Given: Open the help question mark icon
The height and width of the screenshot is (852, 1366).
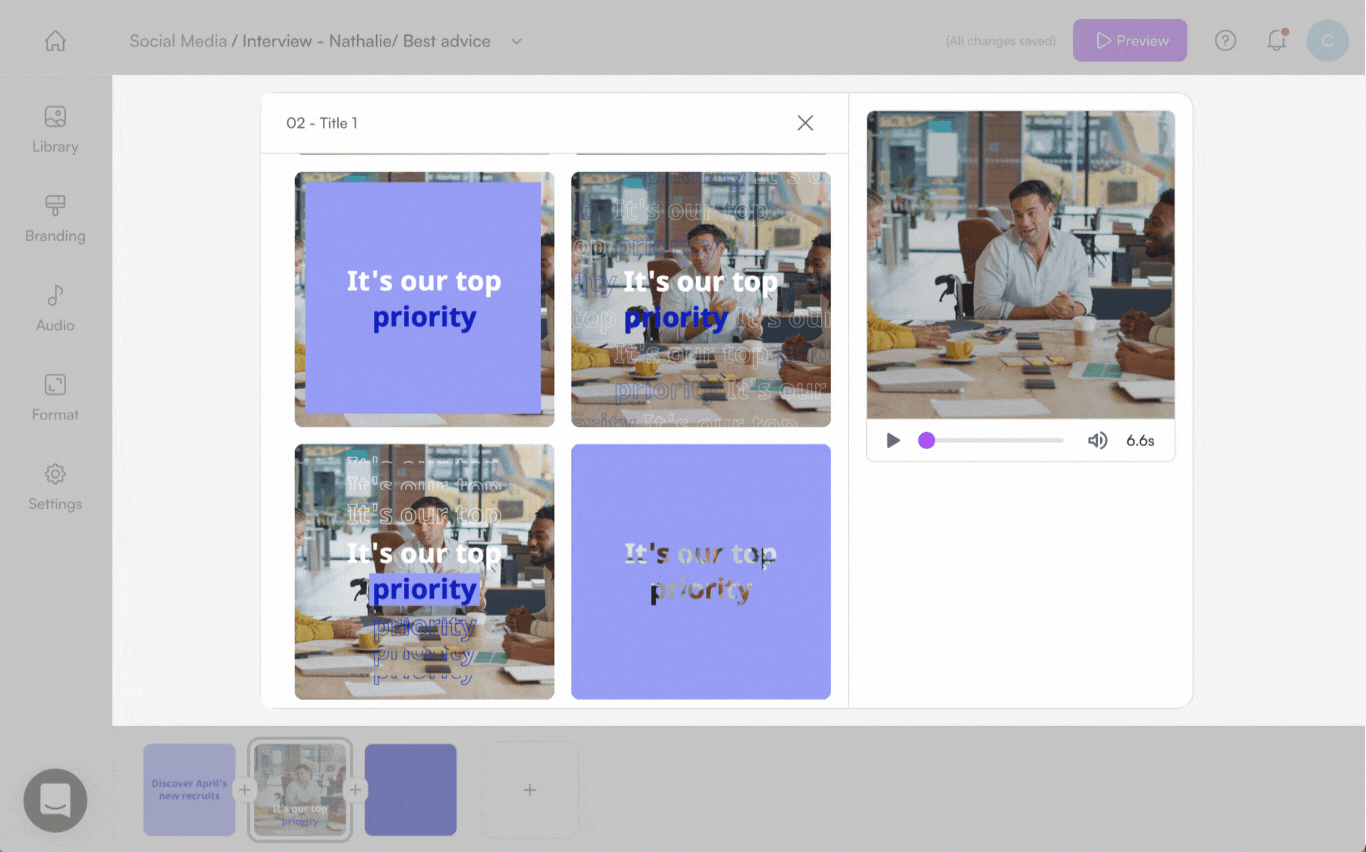Looking at the screenshot, I should [1225, 41].
